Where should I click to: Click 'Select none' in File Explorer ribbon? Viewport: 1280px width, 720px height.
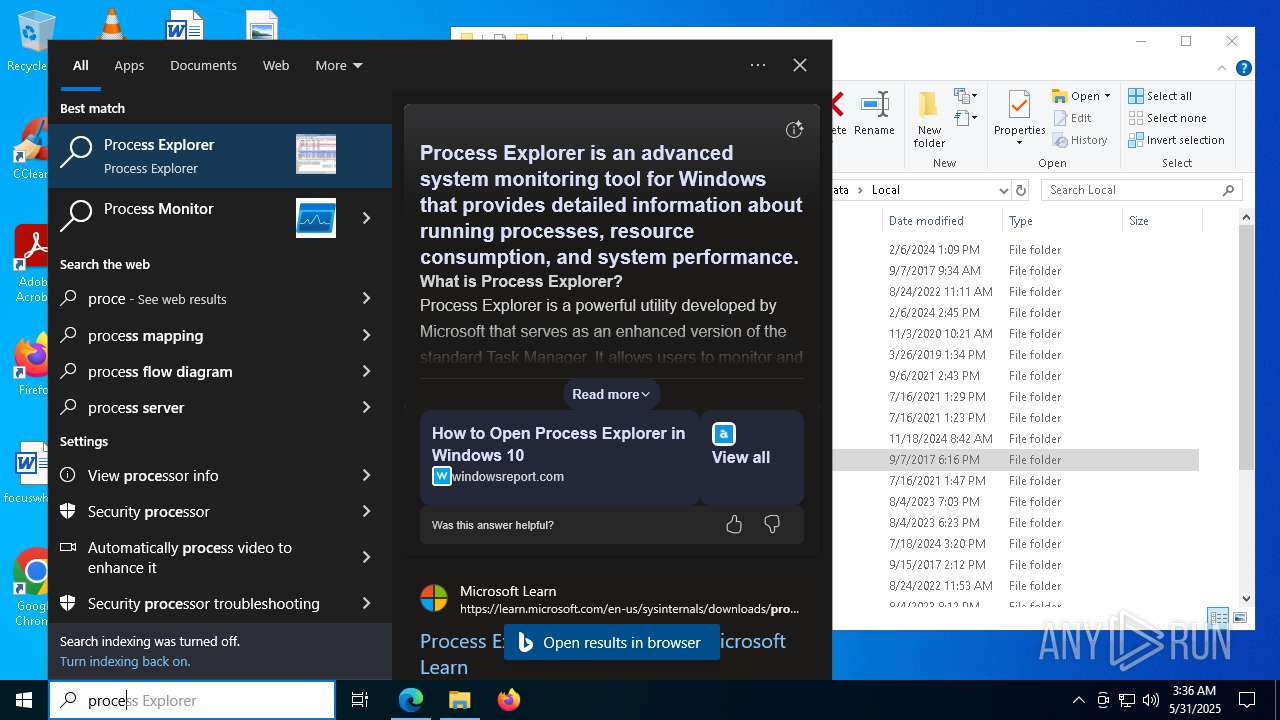[x=1167, y=118]
